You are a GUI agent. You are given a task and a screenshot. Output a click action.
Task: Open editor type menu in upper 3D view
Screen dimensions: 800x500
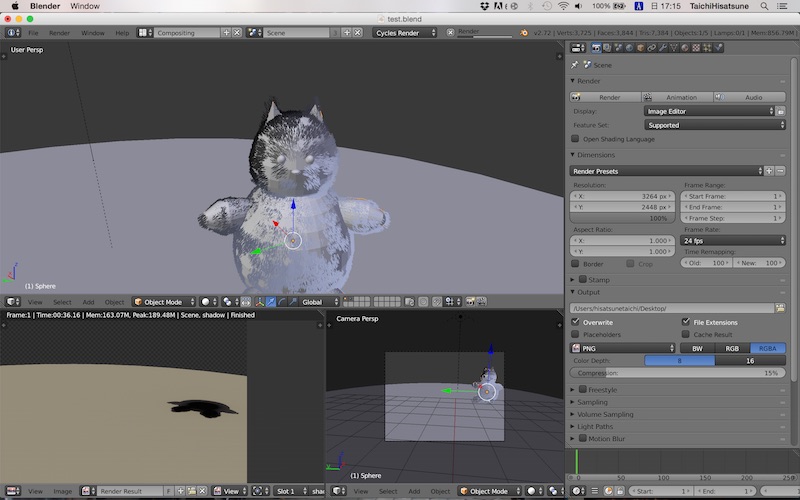13,302
